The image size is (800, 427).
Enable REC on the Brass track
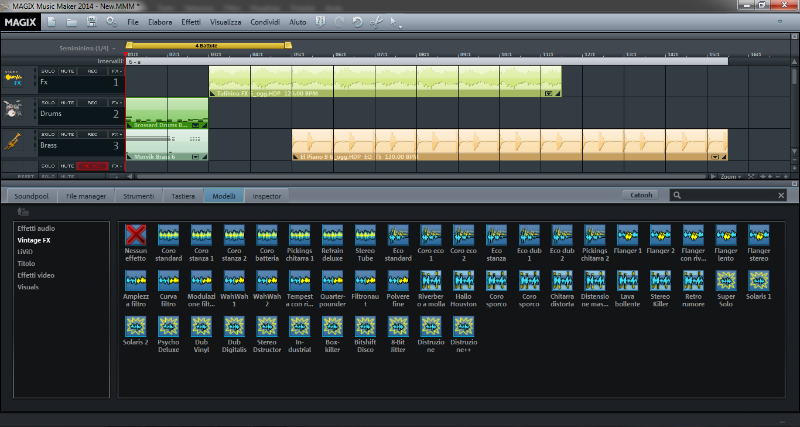tap(93, 134)
